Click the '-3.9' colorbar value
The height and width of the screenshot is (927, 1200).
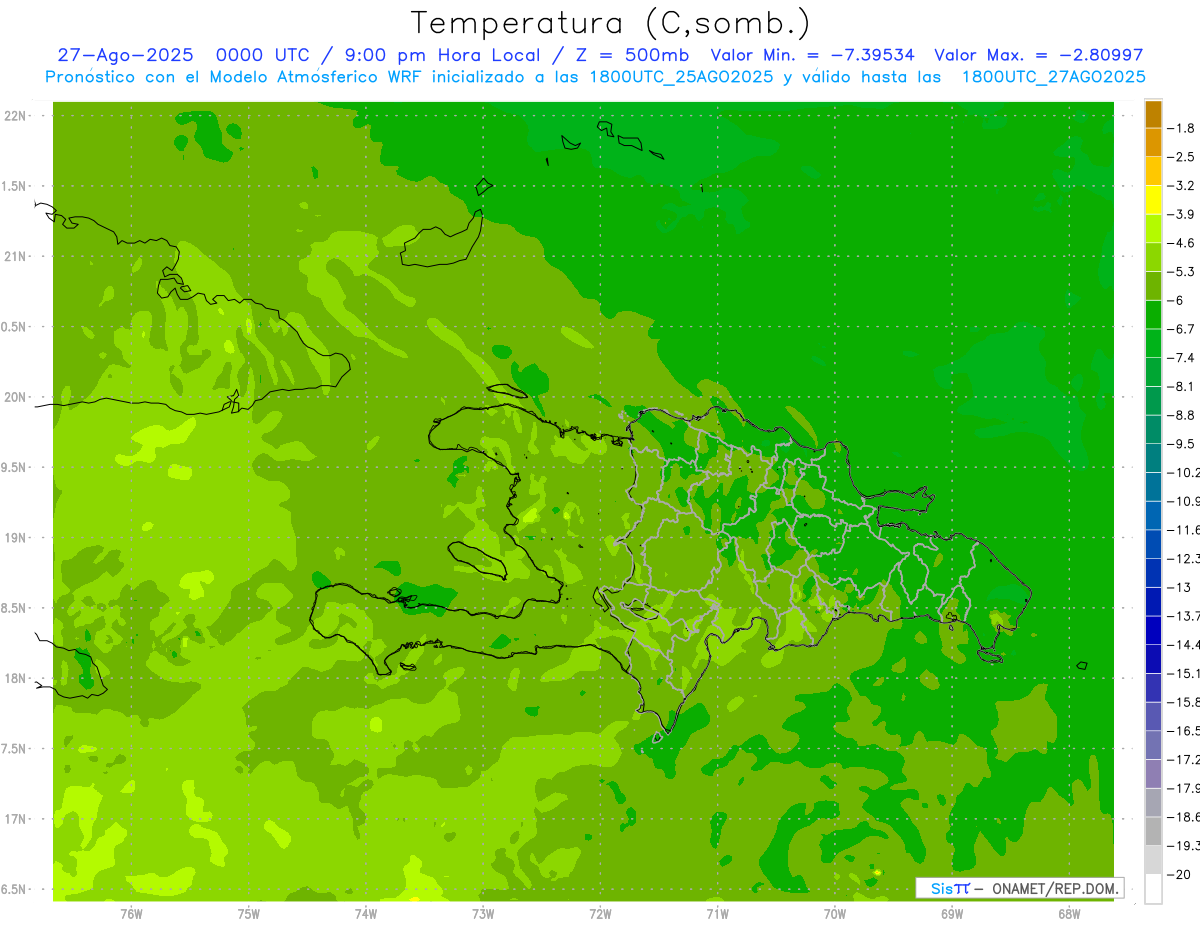tap(1182, 214)
